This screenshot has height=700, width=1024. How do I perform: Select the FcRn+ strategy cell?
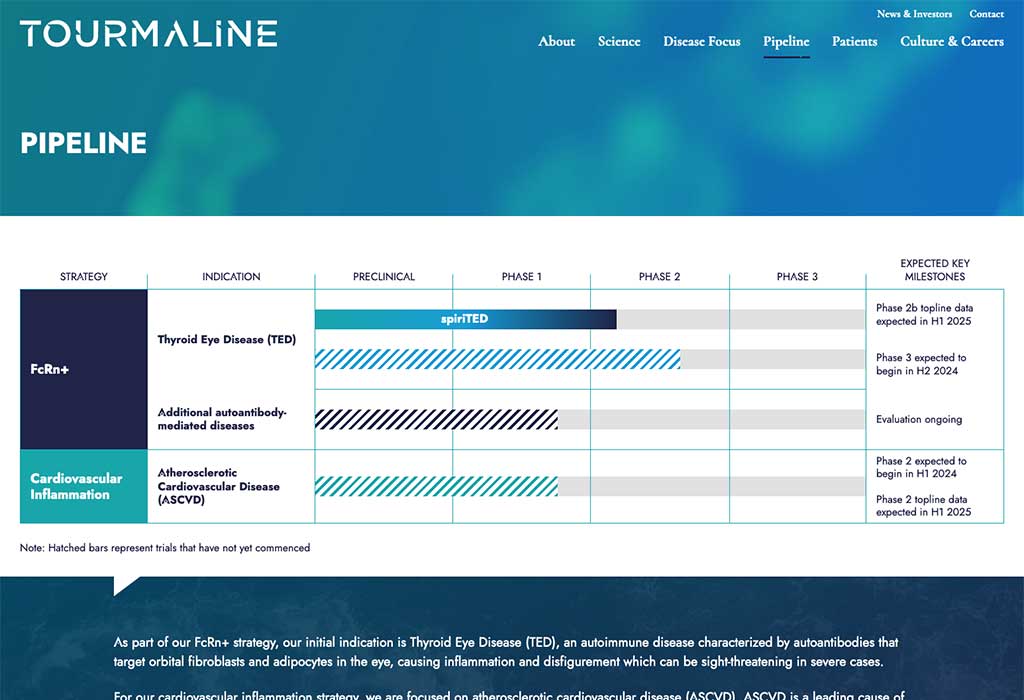click(x=51, y=368)
